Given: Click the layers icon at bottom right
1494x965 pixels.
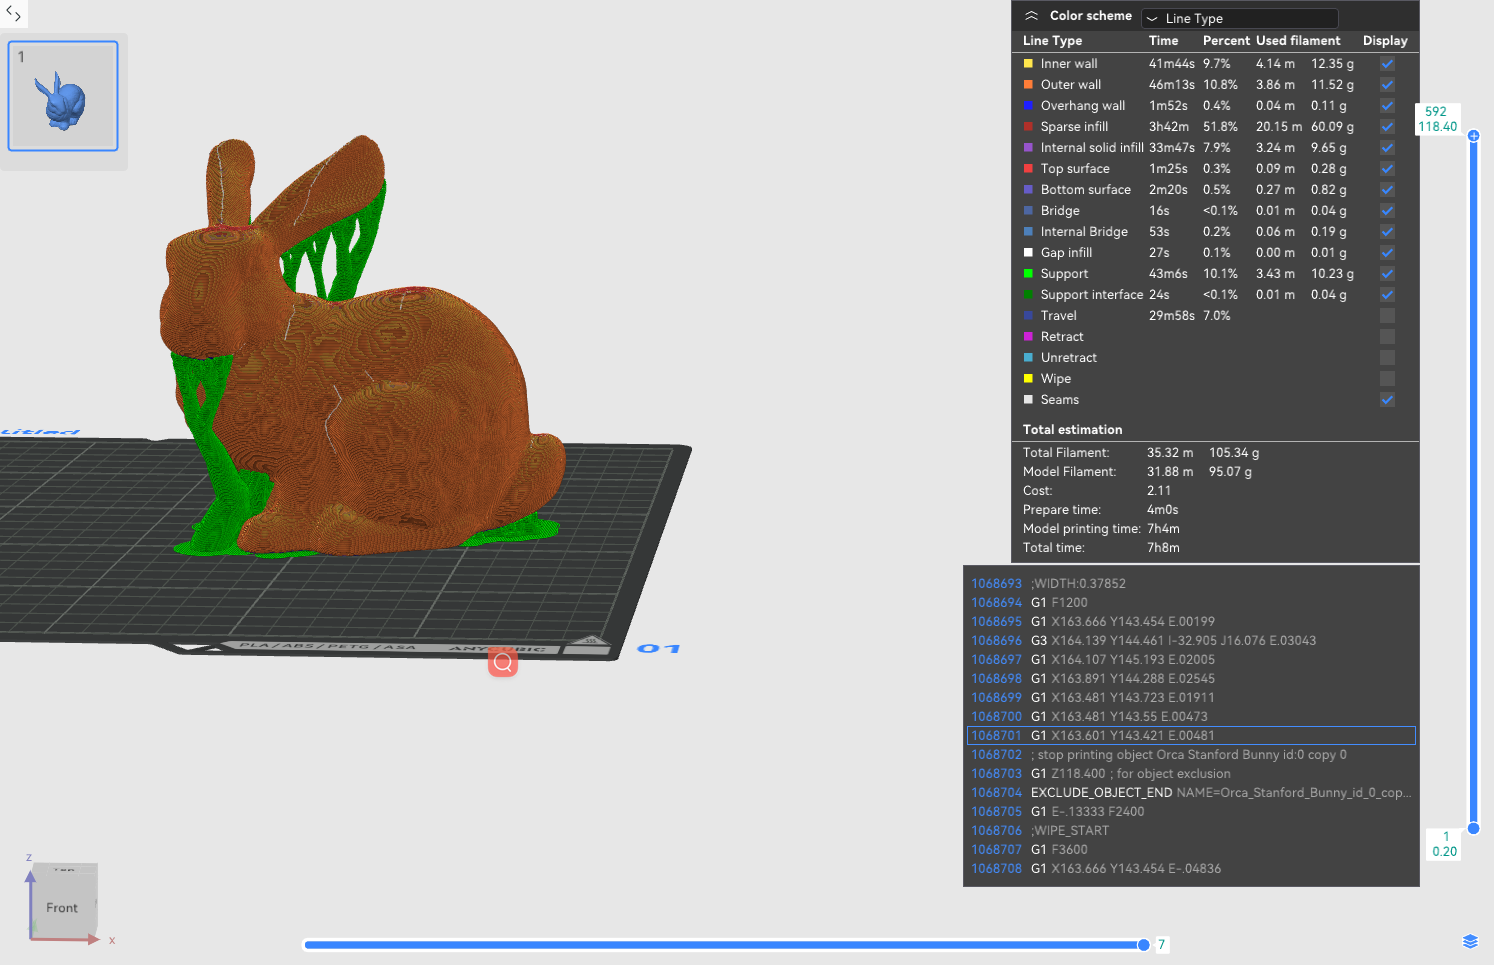Looking at the screenshot, I should [x=1470, y=941].
